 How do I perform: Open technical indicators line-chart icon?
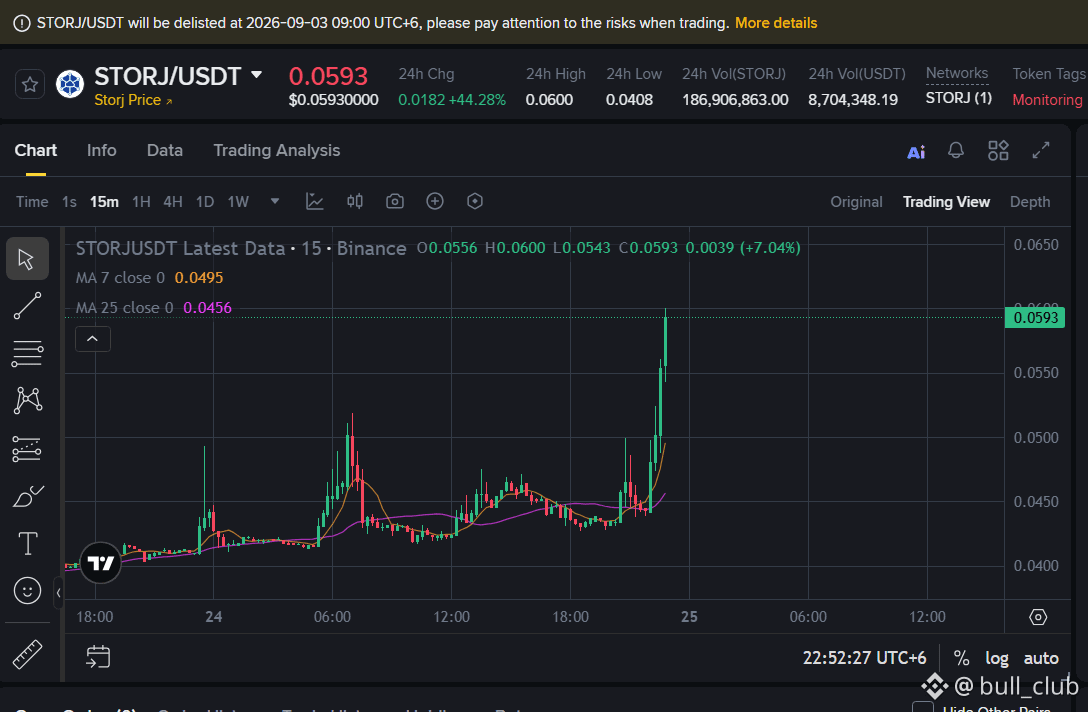click(x=315, y=201)
